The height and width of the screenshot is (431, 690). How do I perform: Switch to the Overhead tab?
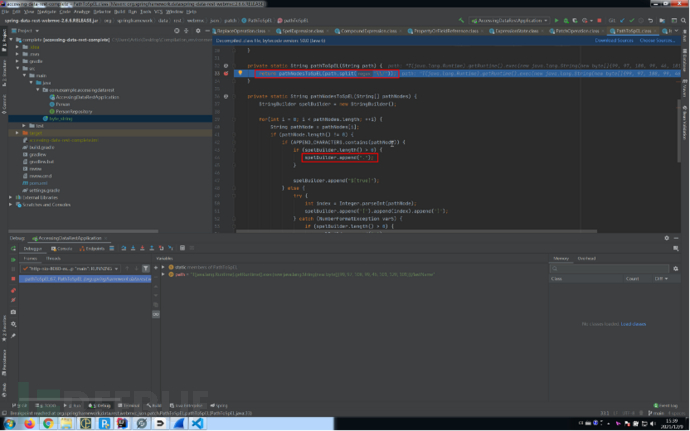point(587,258)
